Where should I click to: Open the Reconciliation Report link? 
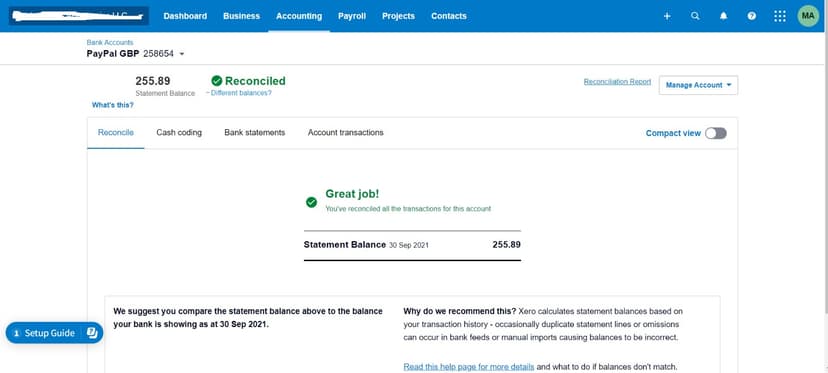(617, 82)
